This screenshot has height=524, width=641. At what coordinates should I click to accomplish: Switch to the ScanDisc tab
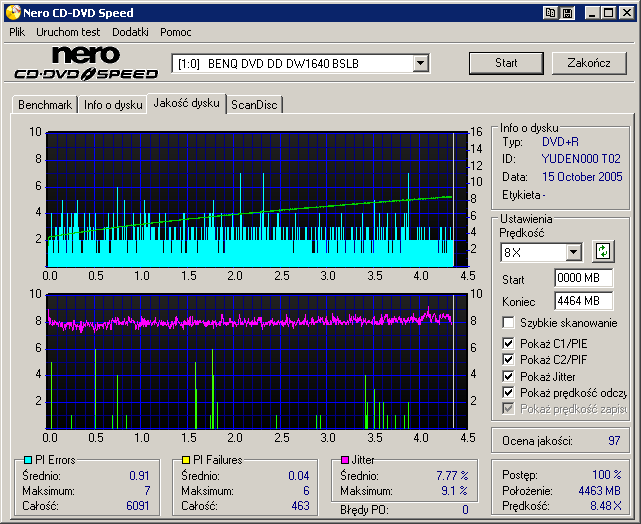[x=254, y=105]
